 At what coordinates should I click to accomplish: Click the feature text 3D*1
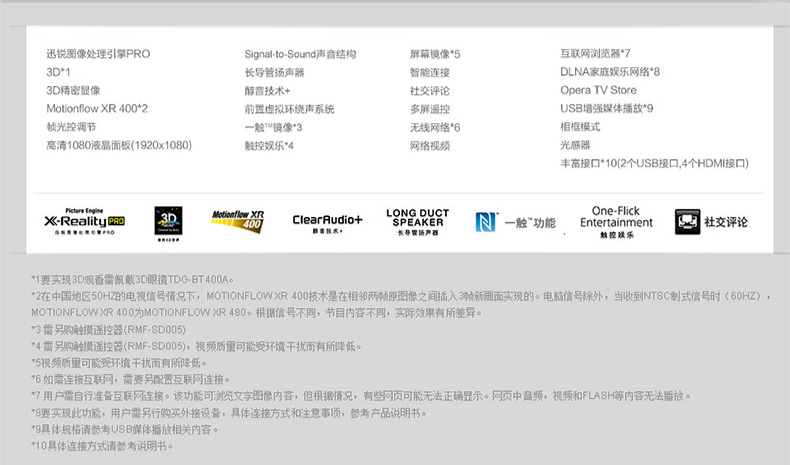tap(58, 72)
